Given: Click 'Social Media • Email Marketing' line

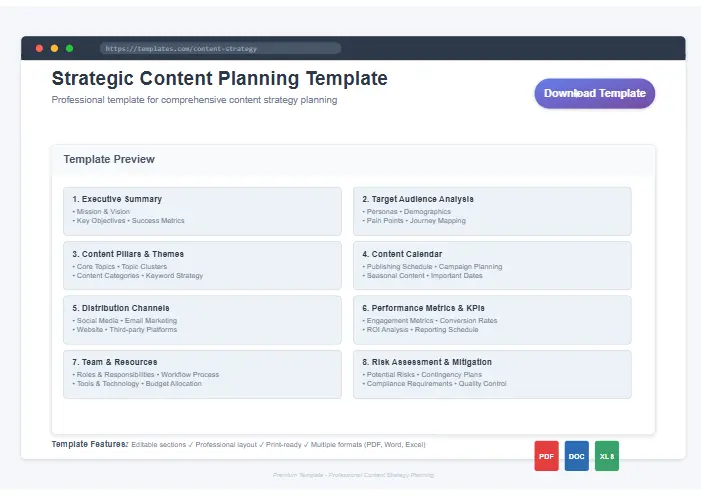Looking at the screenshot, I should tap(127, 321).
